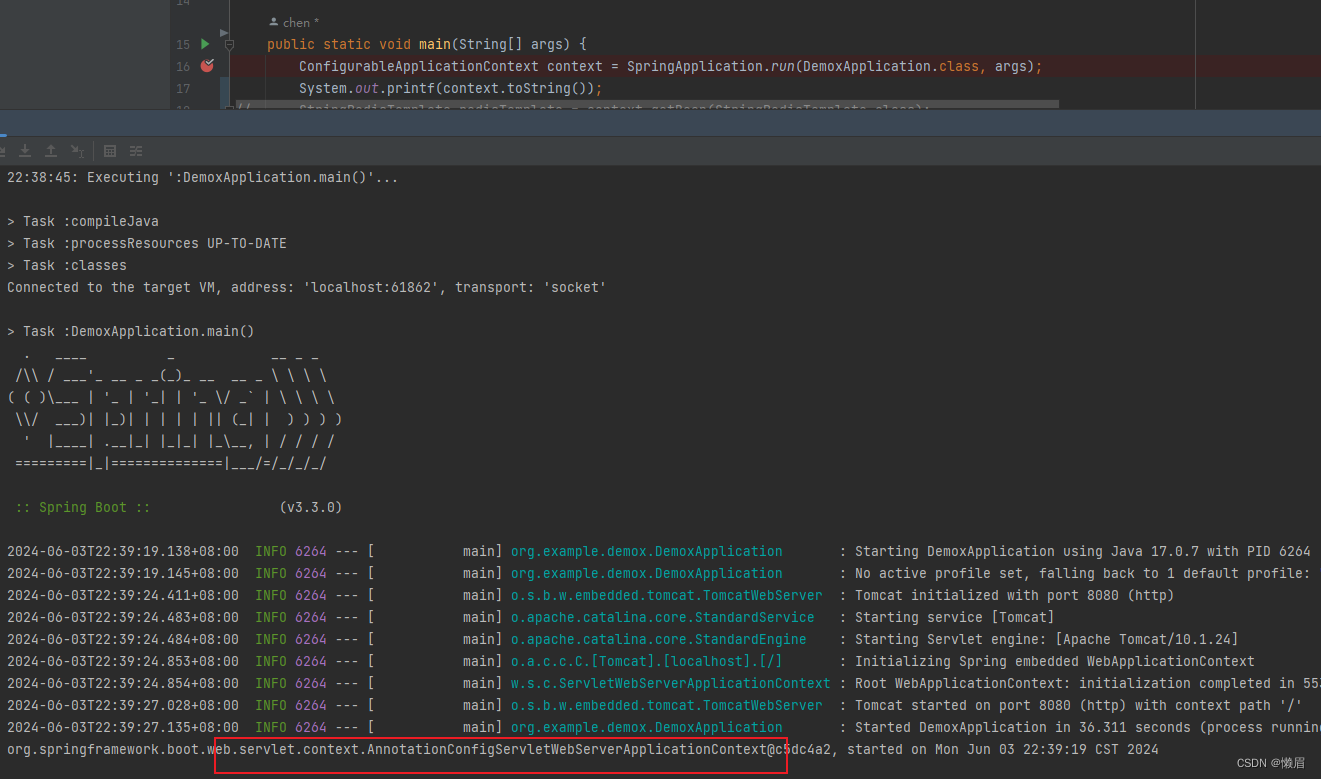Click the ':: Spring Boot ::' banner text
The width and height of the screenshot is (1321, 779).
(x=83, y=507)
